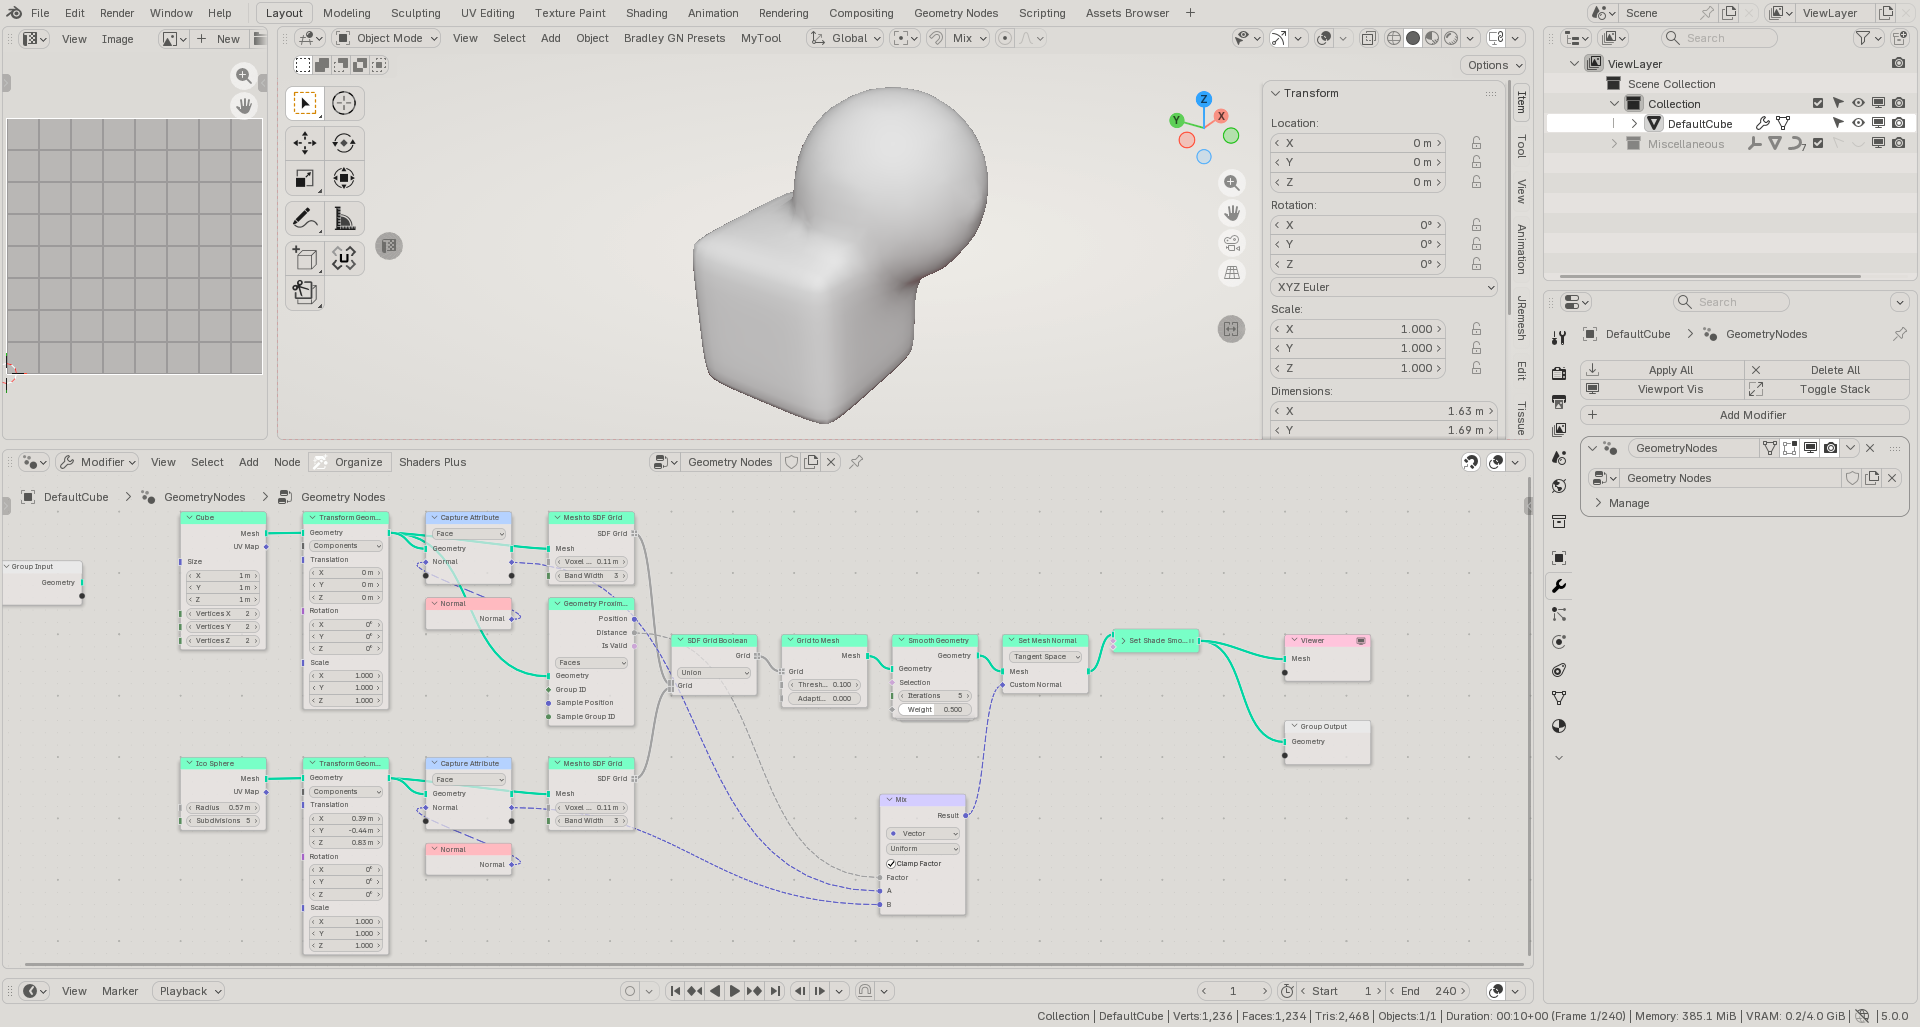Click the Apply All button

click(x=1662, y=370)
